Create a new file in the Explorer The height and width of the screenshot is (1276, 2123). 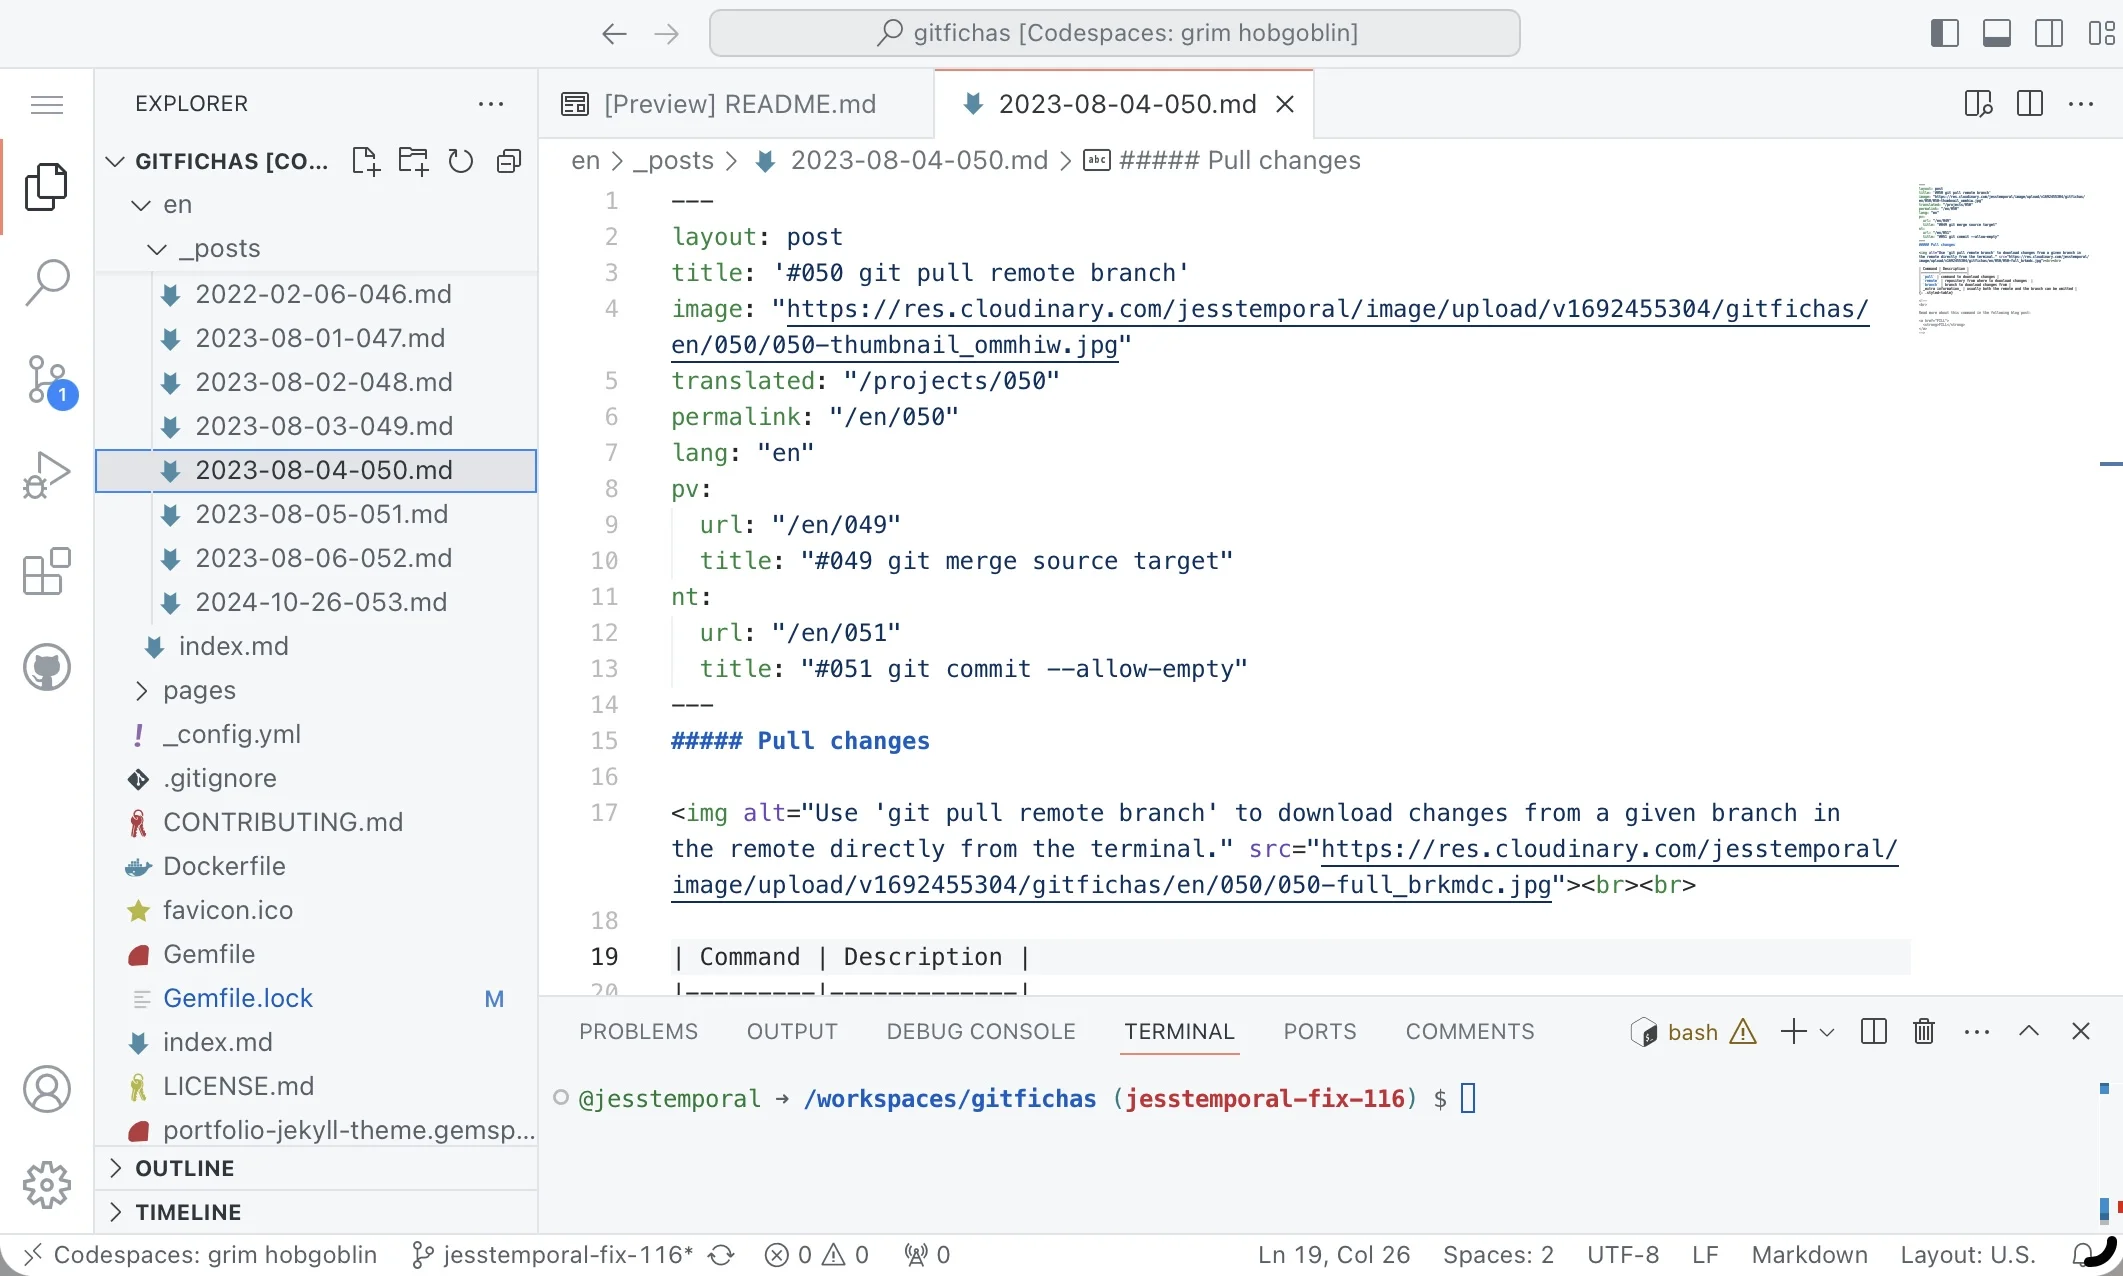tap(365, 160)
